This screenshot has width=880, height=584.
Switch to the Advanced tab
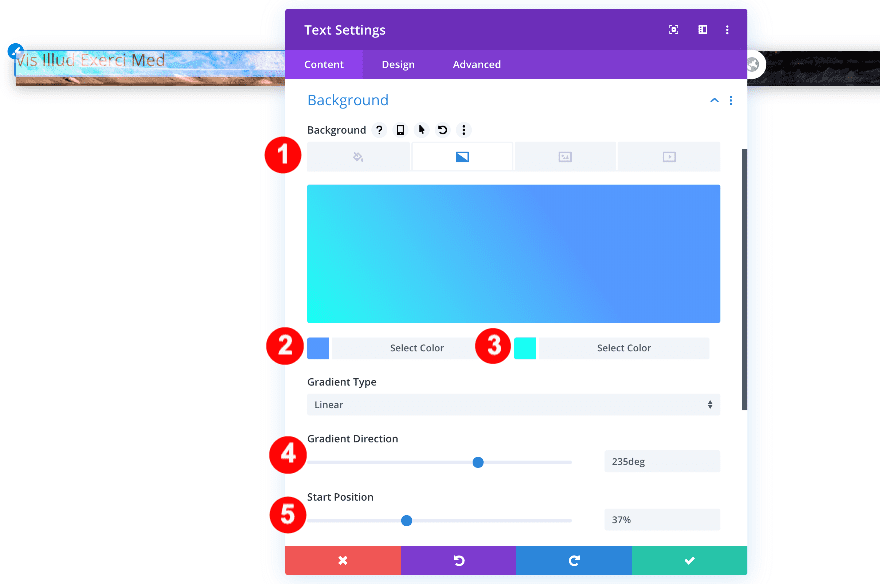[476, 65]
